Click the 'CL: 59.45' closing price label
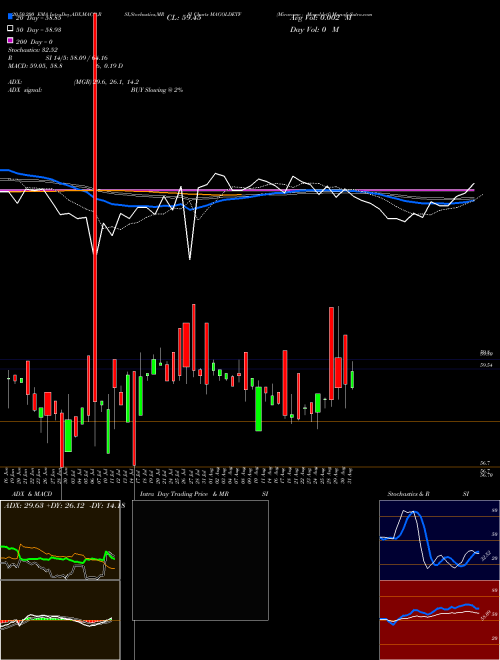 184,18
